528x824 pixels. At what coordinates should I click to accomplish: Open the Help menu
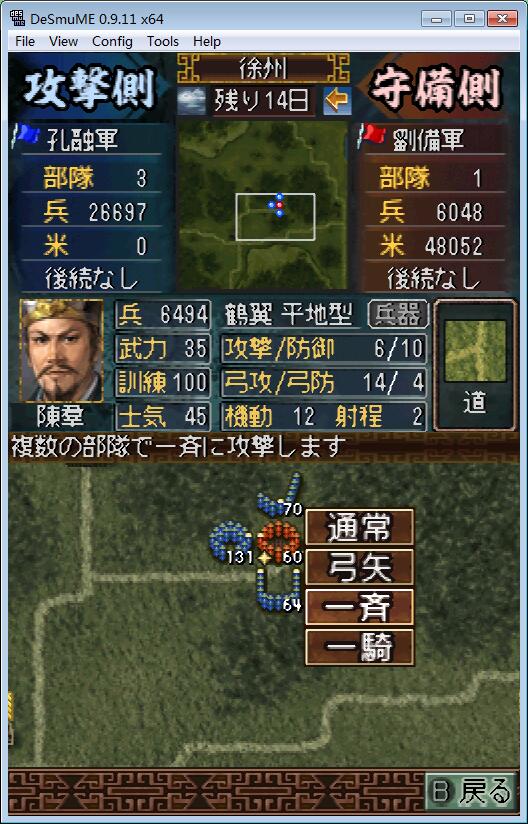[x=207, y=42]
